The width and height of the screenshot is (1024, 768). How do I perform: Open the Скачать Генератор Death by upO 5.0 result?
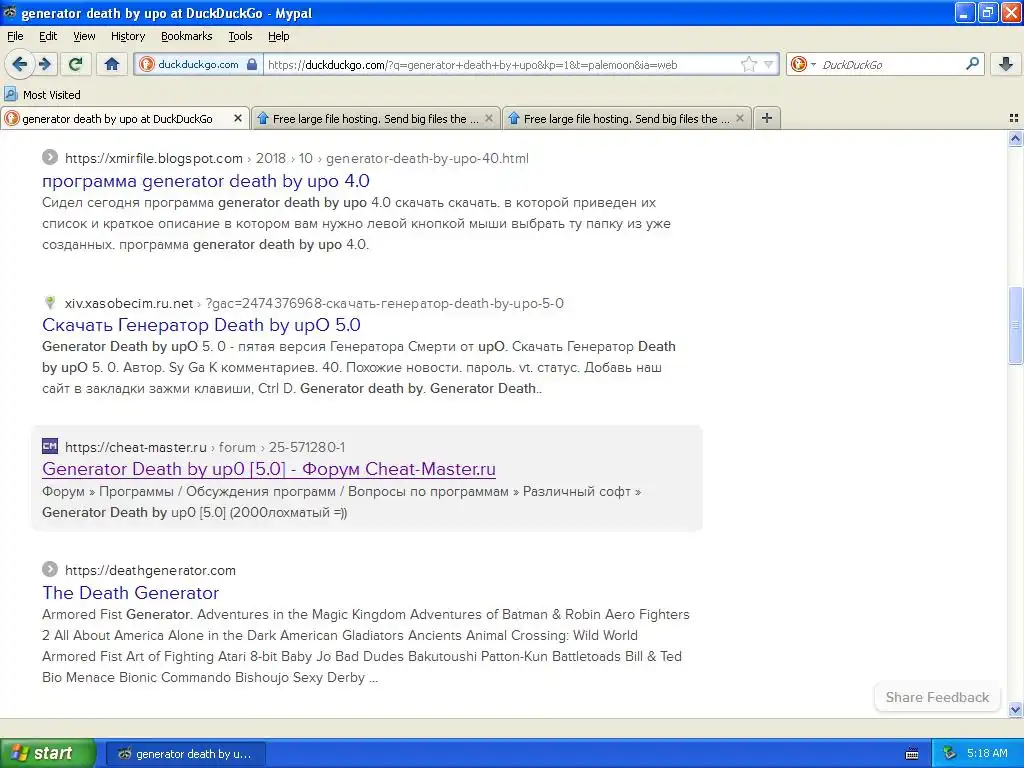click(x=201, y=325)
